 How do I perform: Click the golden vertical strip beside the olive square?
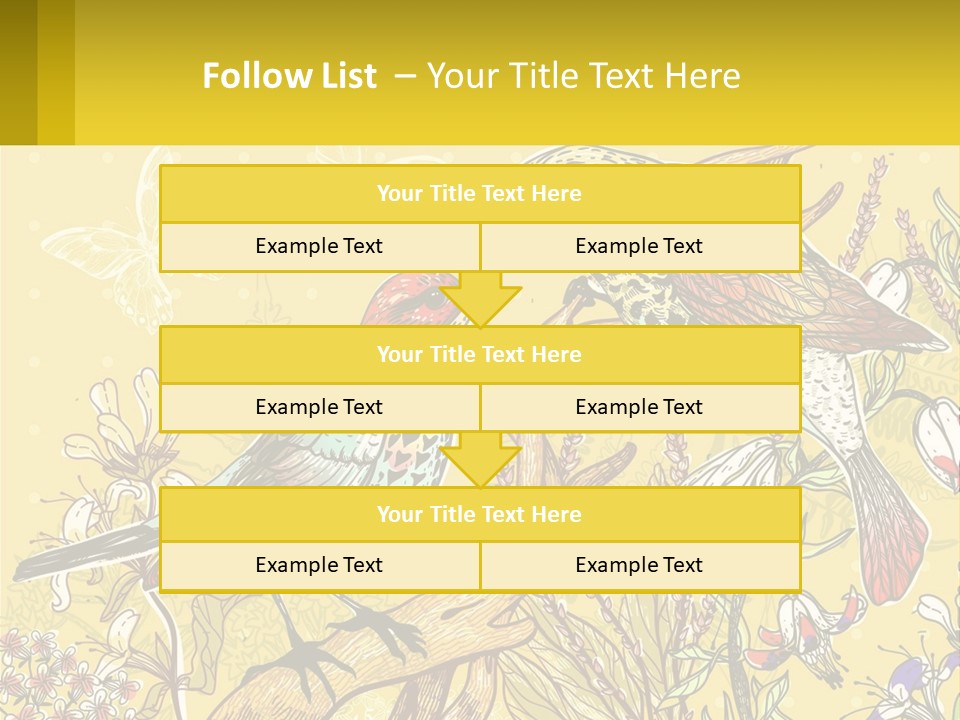[x=56, y=72]
